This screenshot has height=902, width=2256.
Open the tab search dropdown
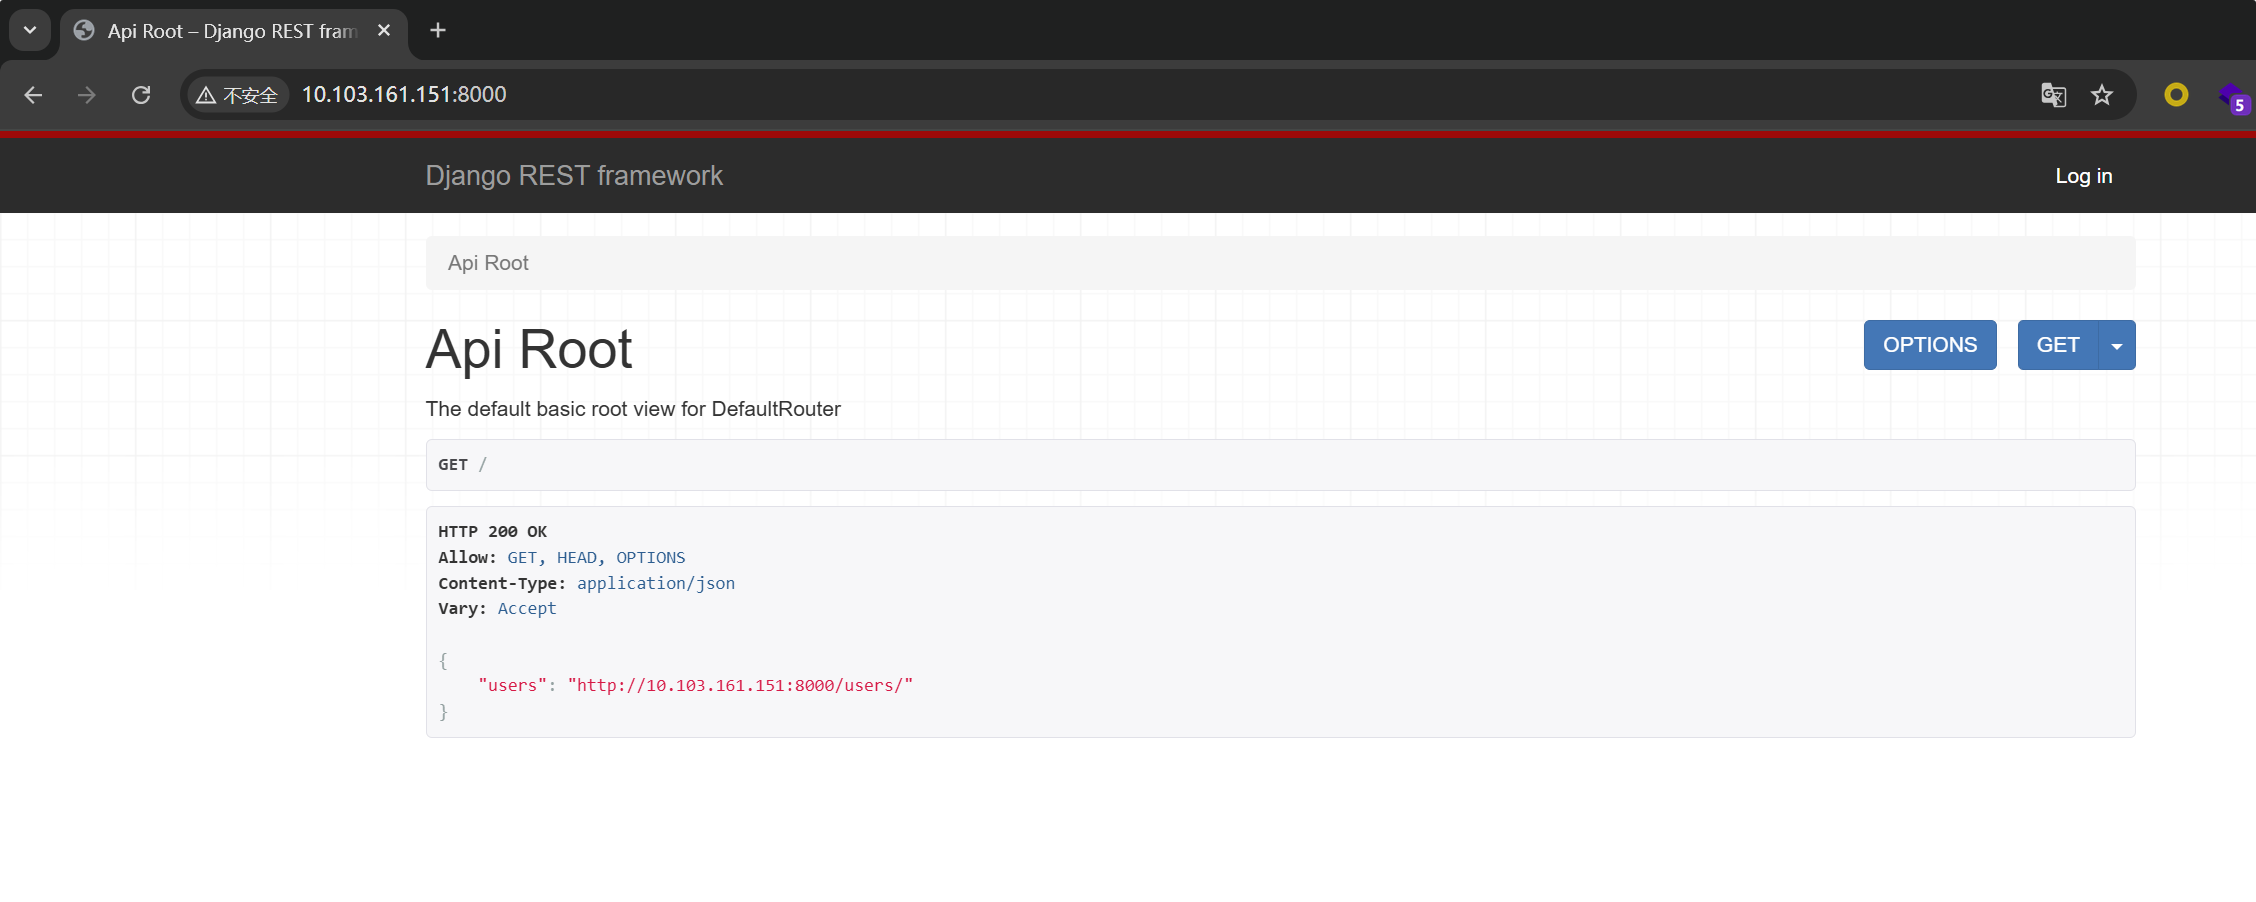coord(30,30)
